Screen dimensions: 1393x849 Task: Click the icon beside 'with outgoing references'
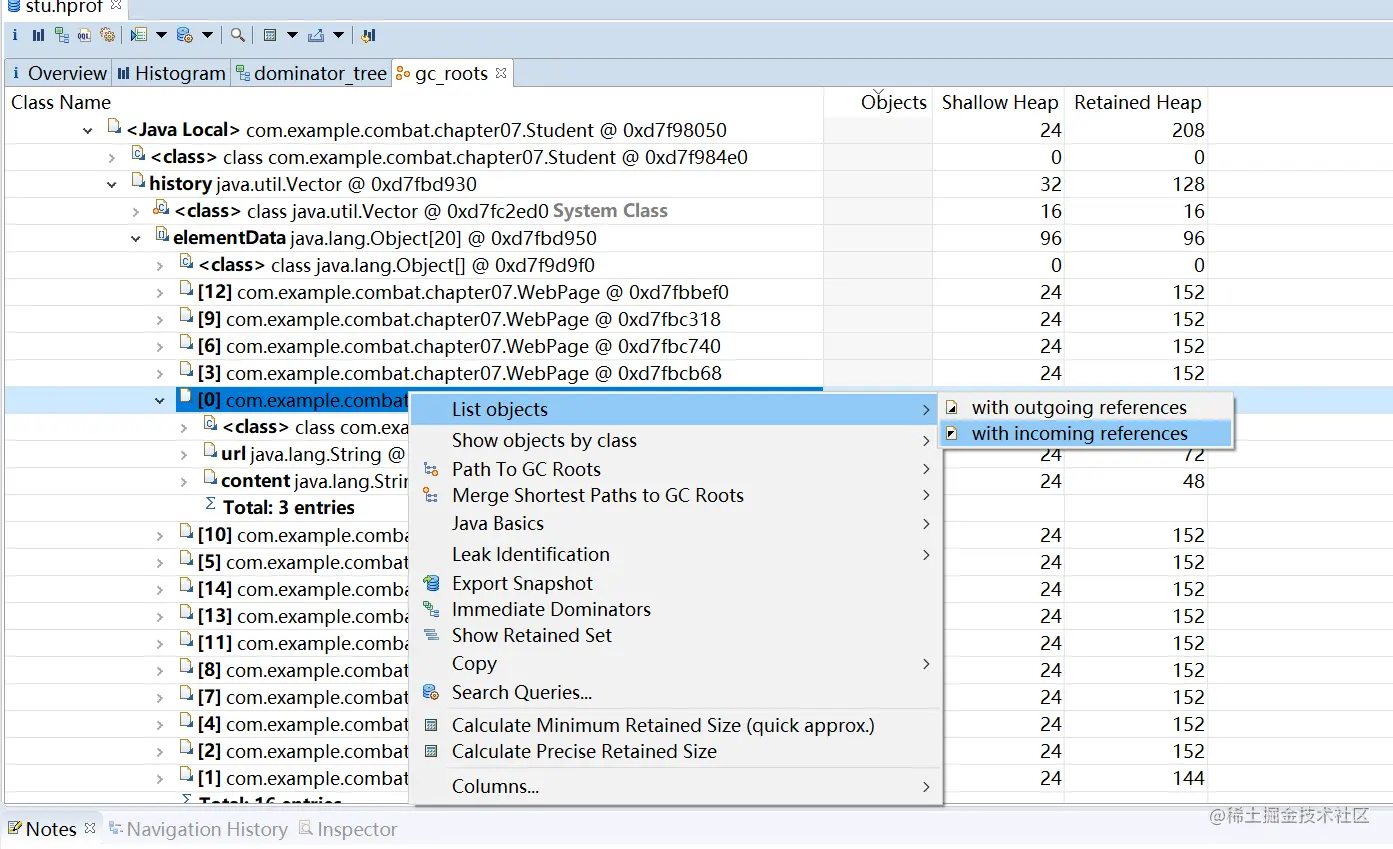(x=952, y=407)
